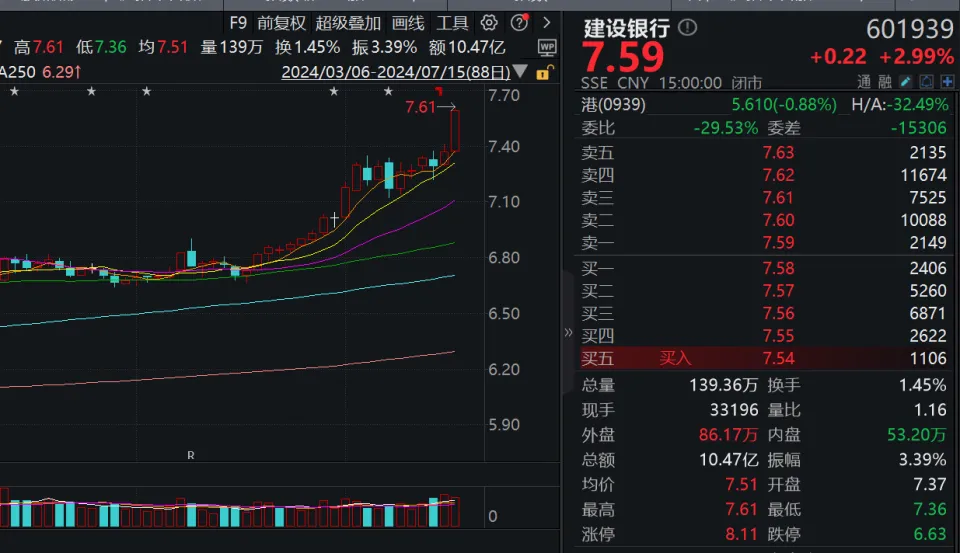Click the 买入 buy button
Viewport: 960px width, 553px height.
pos(675,357)
